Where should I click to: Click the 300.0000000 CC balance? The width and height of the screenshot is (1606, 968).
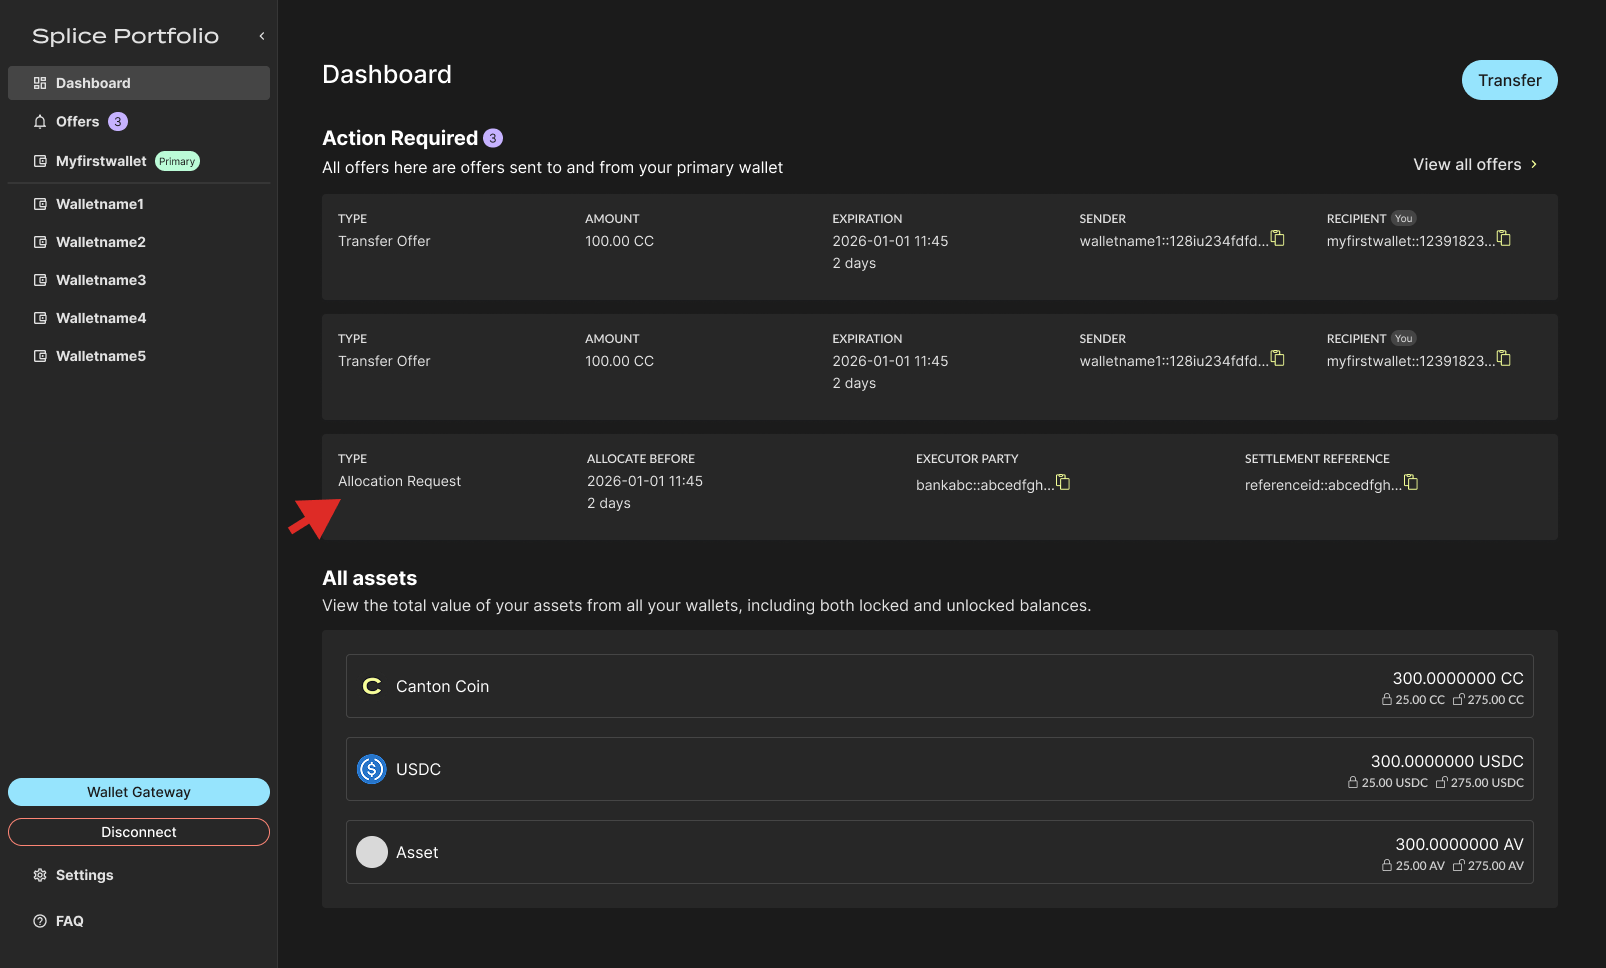(x=1458, y=678)
